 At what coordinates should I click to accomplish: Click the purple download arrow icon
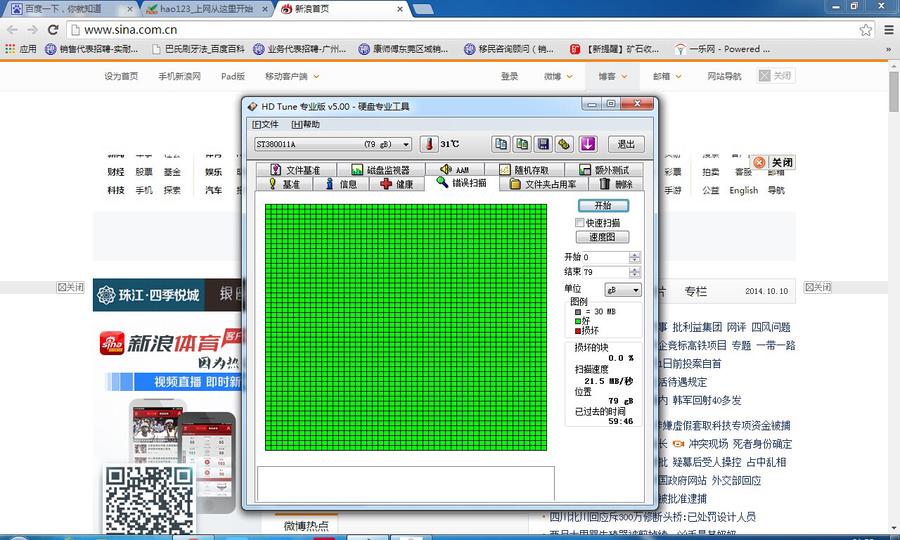pyautogui.click(x=588, y=144)
